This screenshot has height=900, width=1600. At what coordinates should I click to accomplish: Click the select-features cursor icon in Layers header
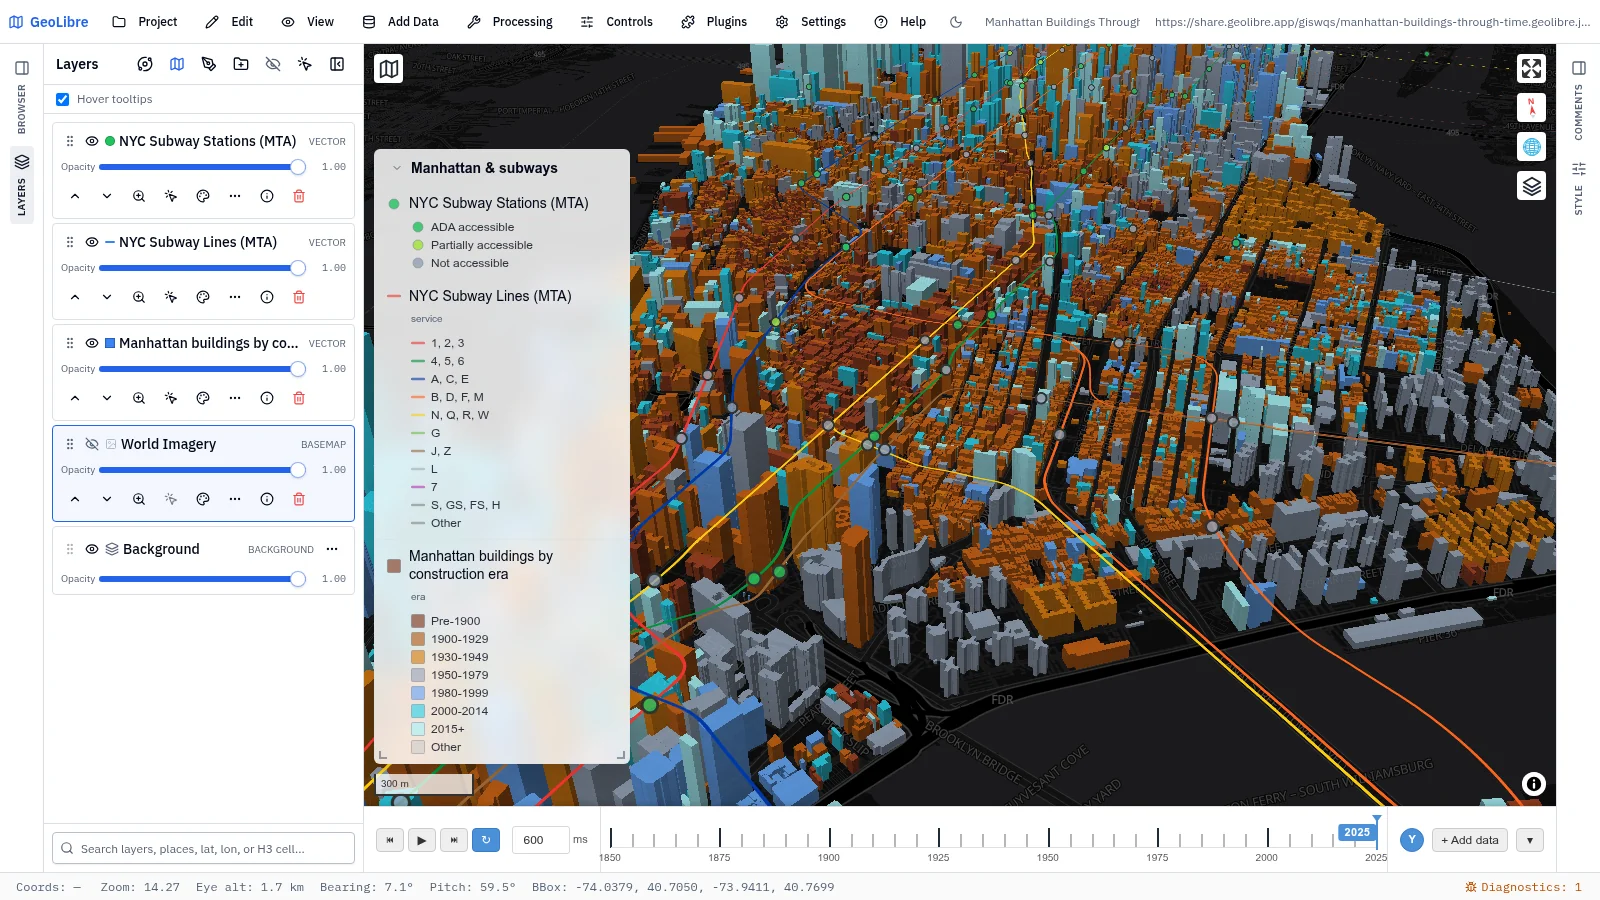(x=305, y=64)
